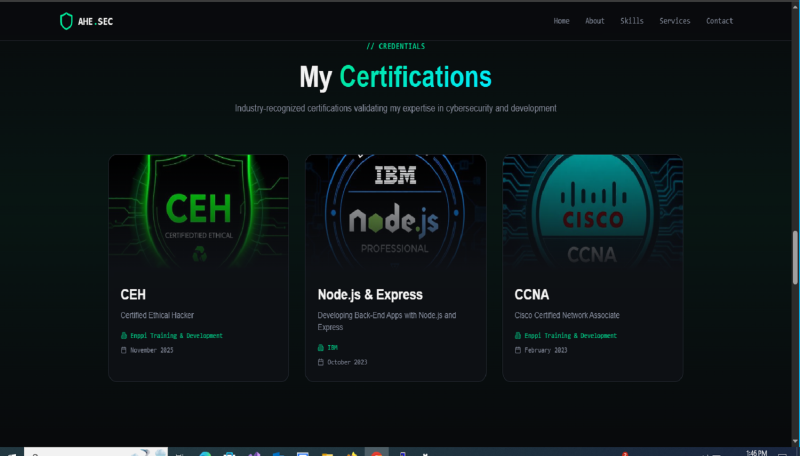800x456 pixels.
Task: Navigate to the Skills section
Action: point(631,21)
